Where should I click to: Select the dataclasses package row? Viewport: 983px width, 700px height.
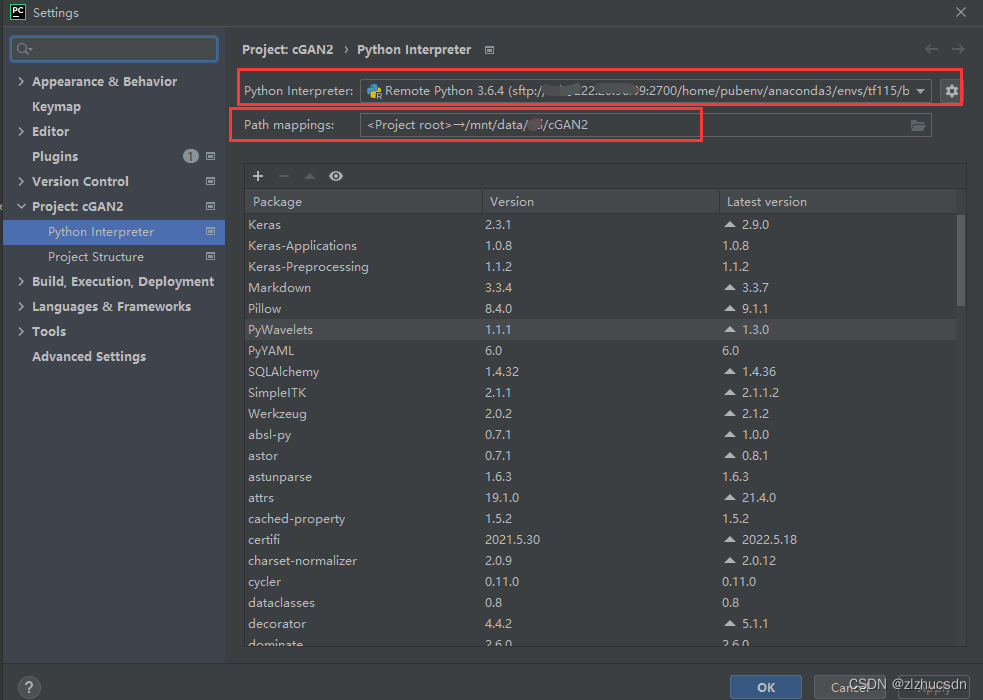point(600,602)
